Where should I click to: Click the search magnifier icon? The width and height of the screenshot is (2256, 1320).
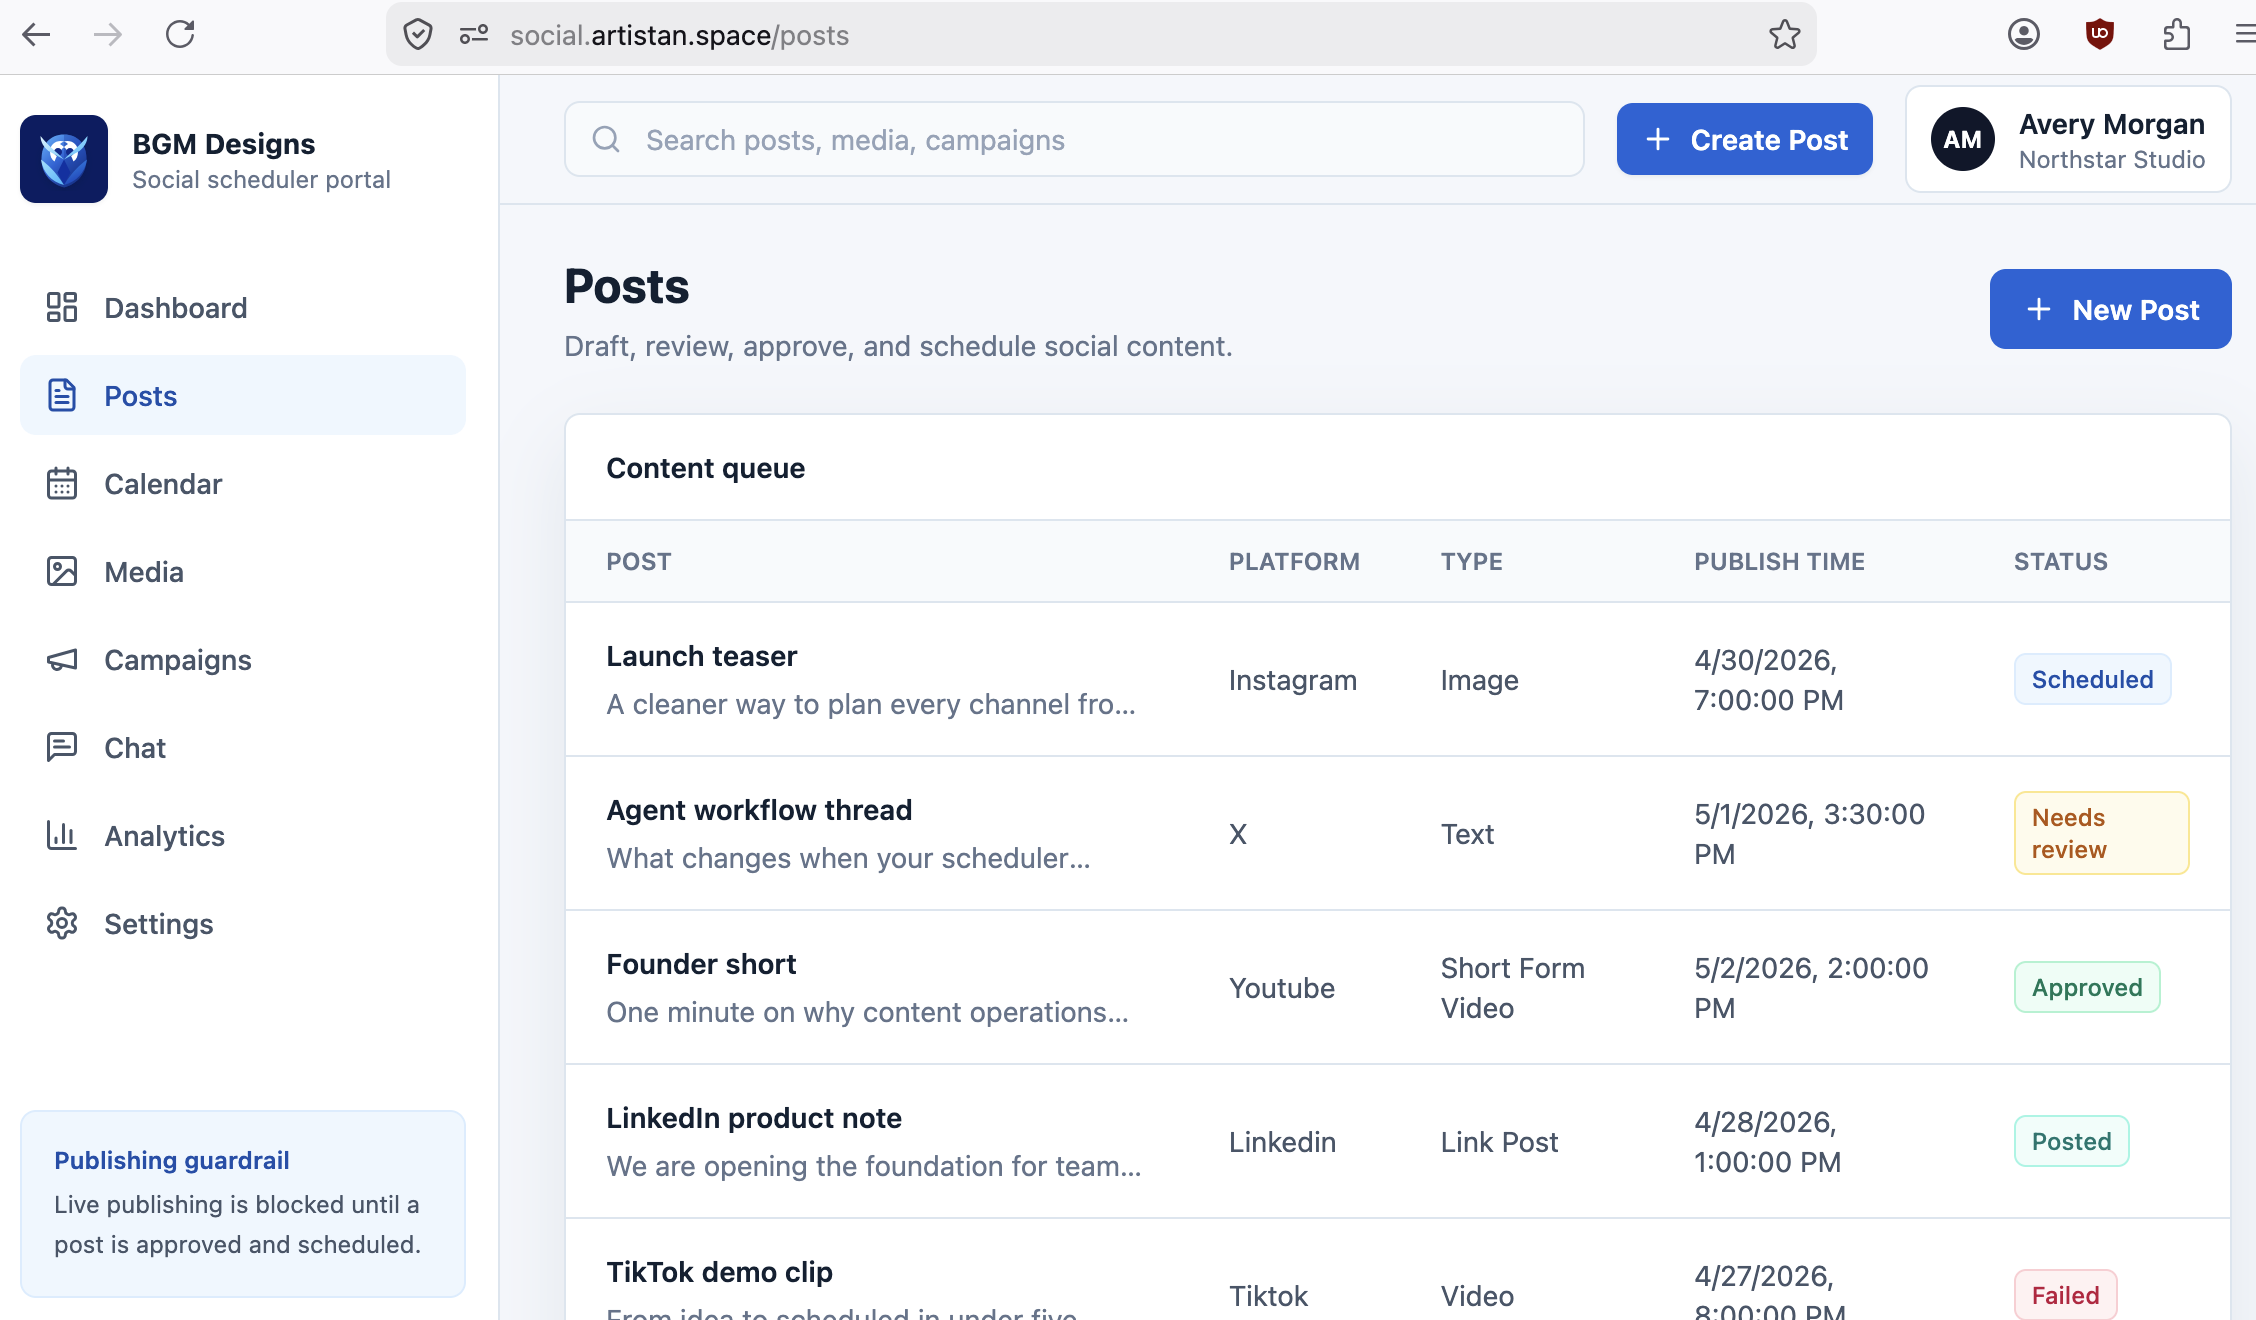point(606,139)
